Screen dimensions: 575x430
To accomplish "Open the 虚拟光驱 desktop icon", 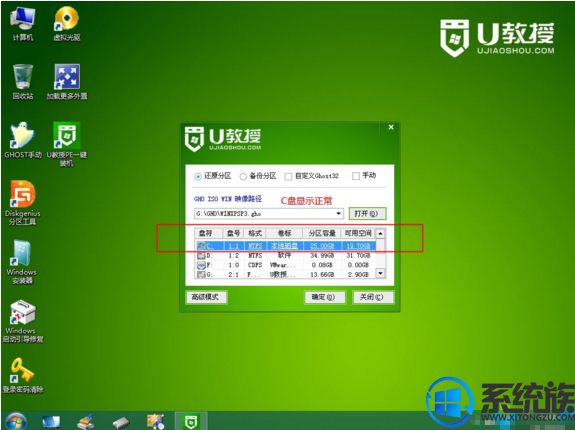I will 67,24.
